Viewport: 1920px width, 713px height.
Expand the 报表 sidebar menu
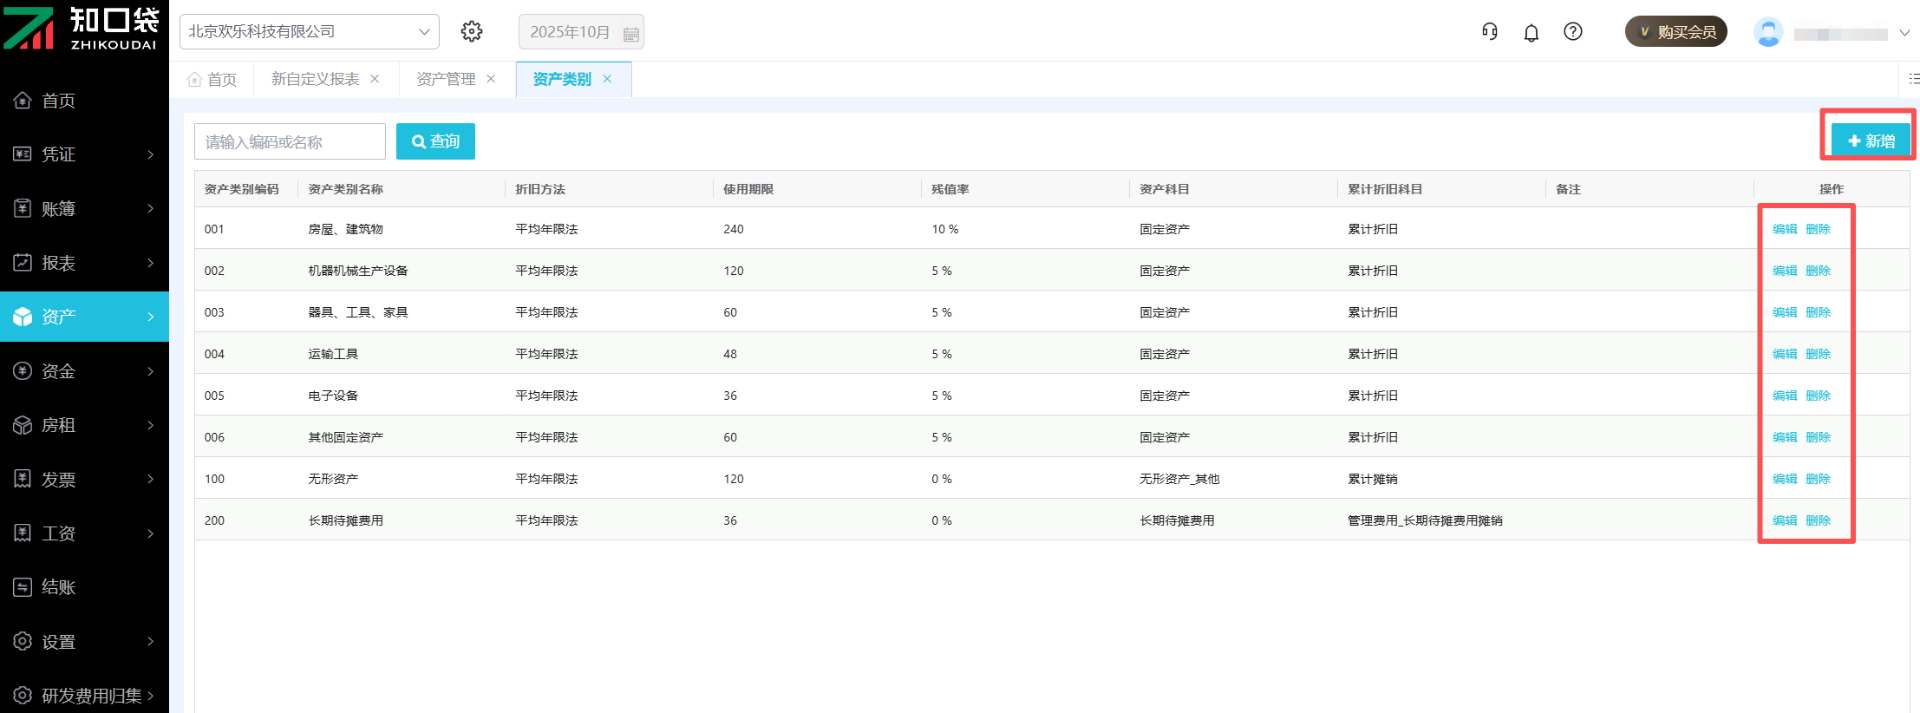pyautogui.click(x=84, y=263)
